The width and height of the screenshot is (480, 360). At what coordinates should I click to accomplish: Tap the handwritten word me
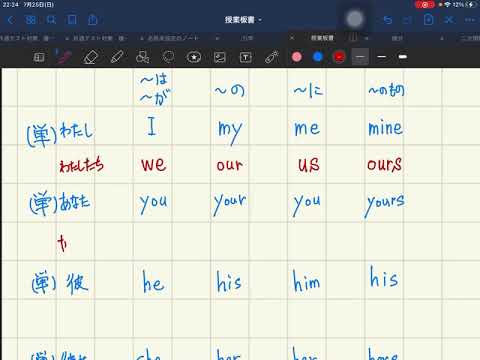point(307,129)
